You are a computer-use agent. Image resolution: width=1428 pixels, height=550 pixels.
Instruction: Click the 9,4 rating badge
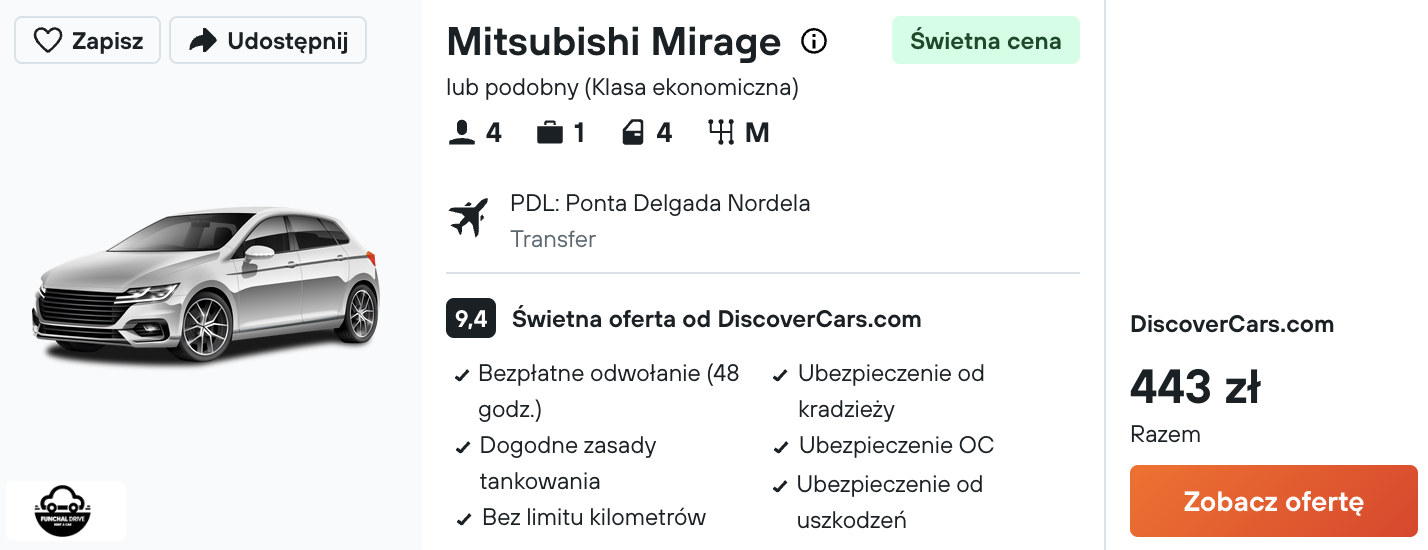point(471,319)
